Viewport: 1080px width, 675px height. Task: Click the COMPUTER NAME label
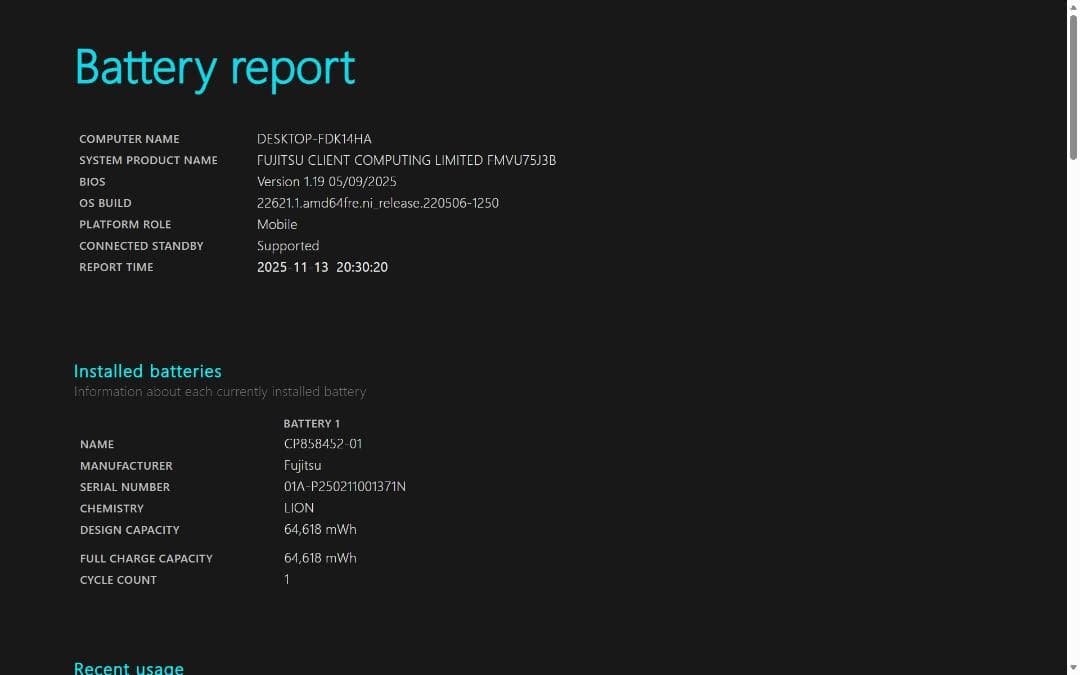(129, 139)
